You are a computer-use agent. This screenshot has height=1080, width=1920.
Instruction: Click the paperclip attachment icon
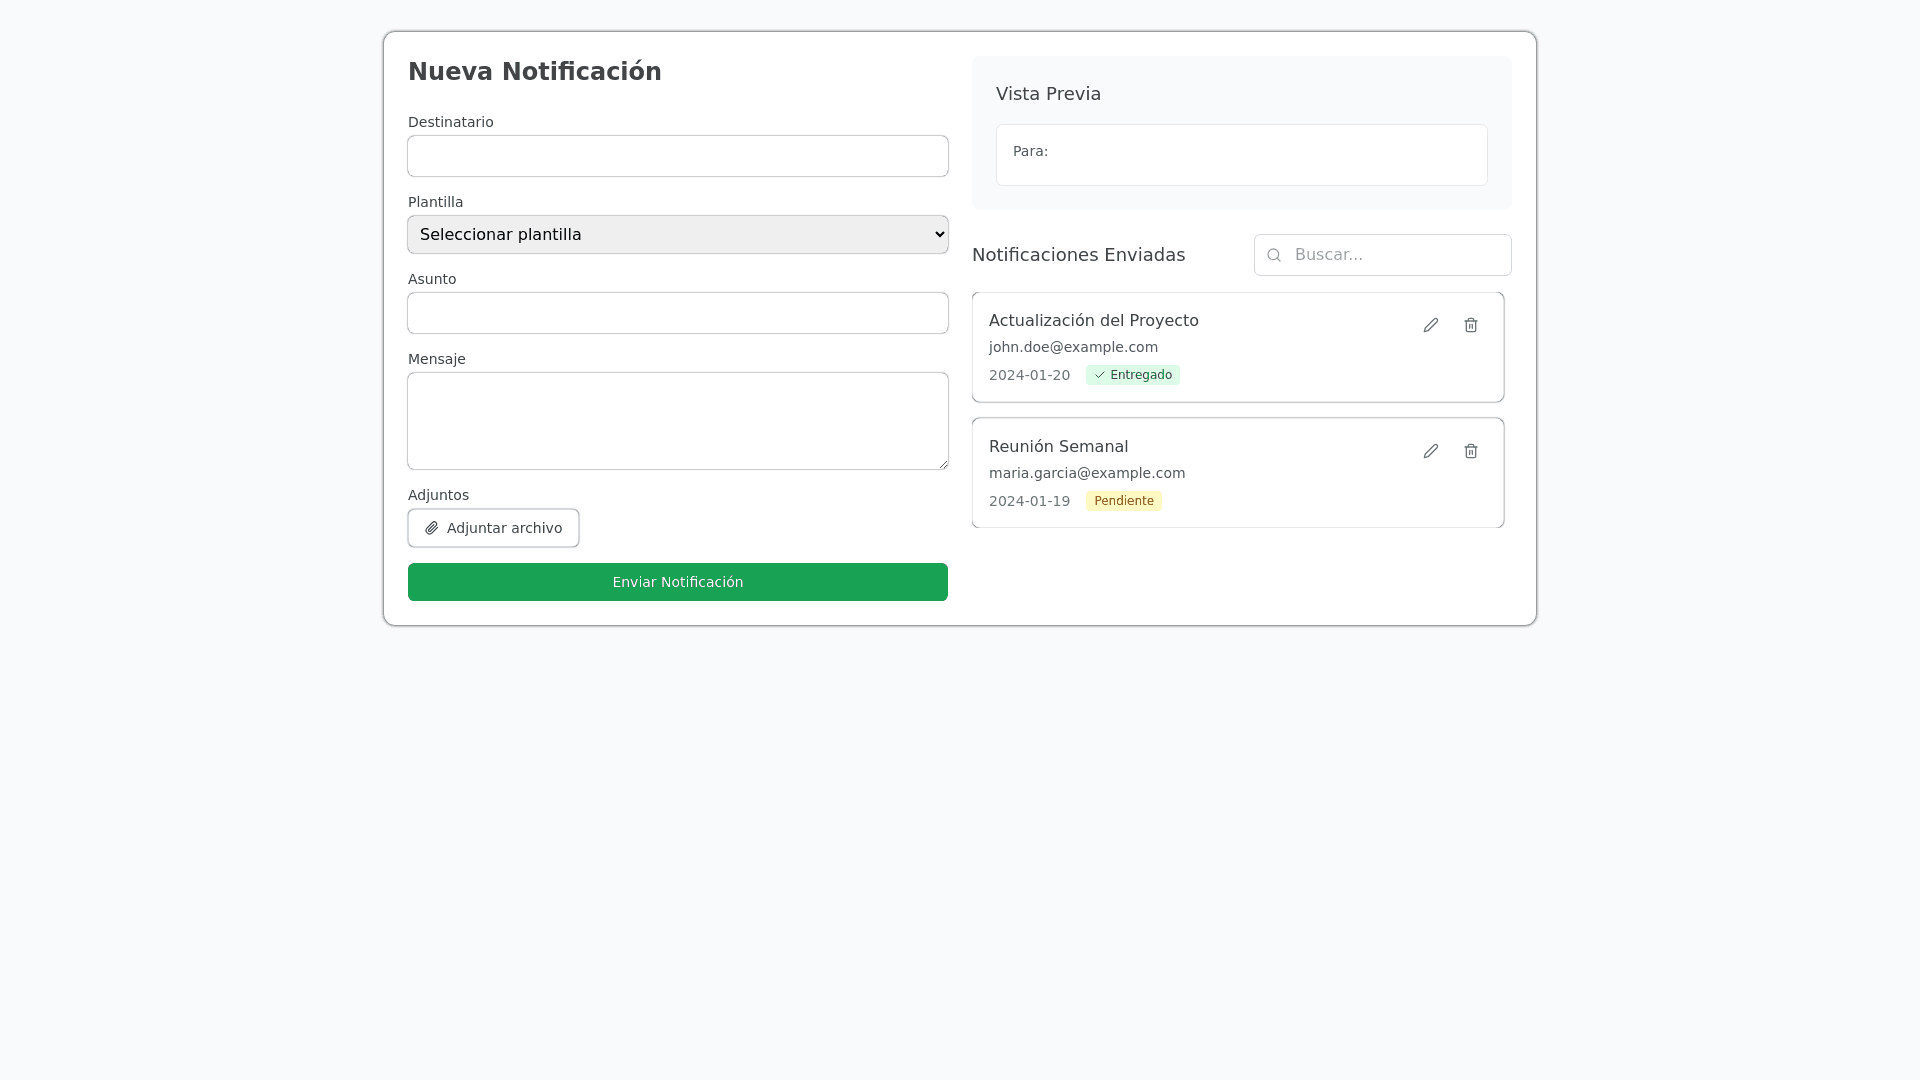[432, 528]
